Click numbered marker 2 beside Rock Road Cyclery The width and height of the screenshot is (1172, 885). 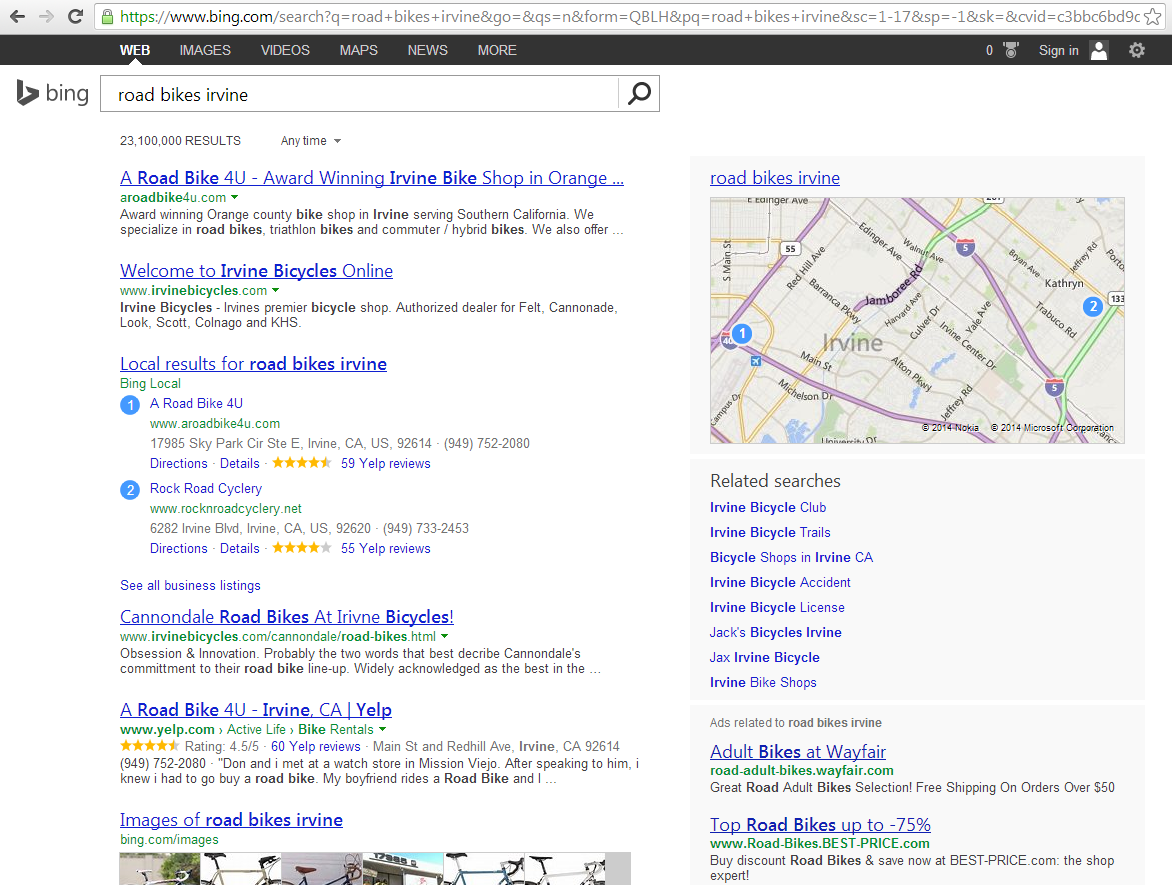[x=130, y=490]
